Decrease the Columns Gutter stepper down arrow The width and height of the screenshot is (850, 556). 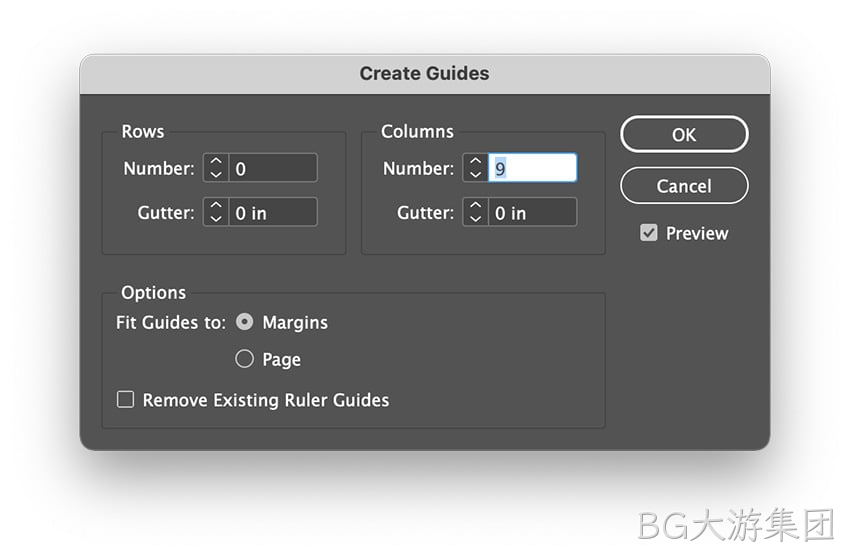pos(475,219)
